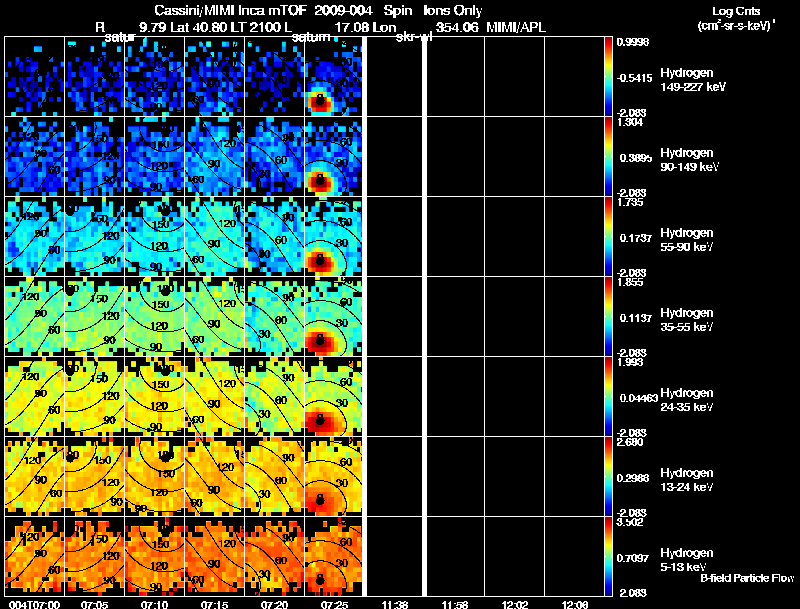This screenshot has width=800, height=609.
Task: Click the 'Hydrogen 13-24 keV' label
Action: [x=687, y=480]
